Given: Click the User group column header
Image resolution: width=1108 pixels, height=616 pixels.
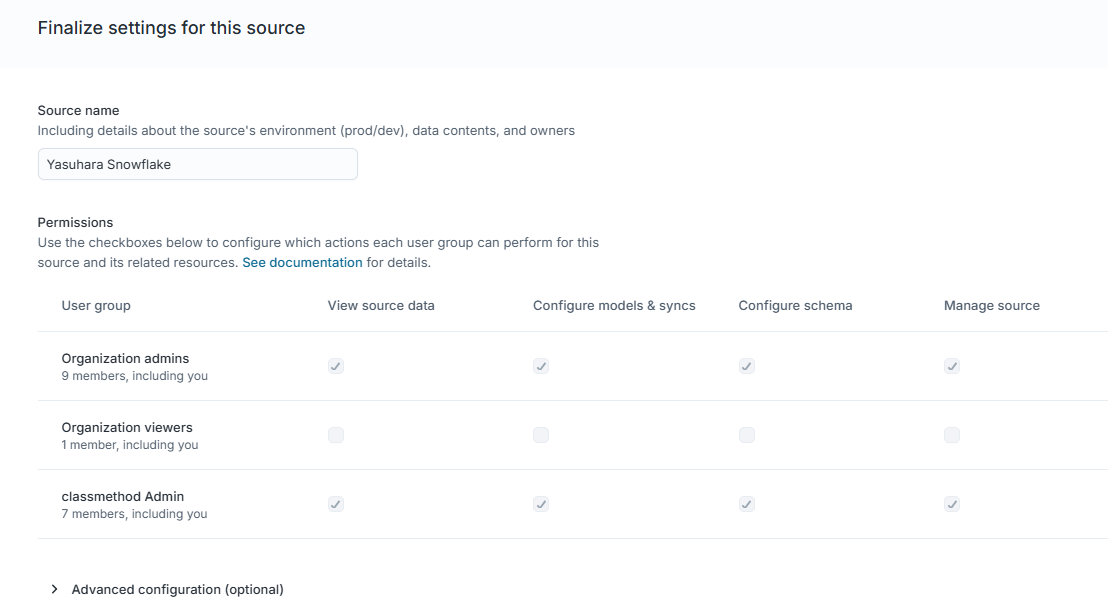Looking at the screenshot, I should [96, 305].
